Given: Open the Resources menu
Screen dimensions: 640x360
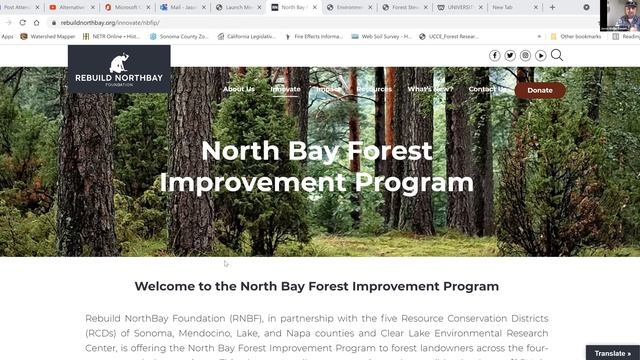Looking at the screenshot, I should (374, 89).
